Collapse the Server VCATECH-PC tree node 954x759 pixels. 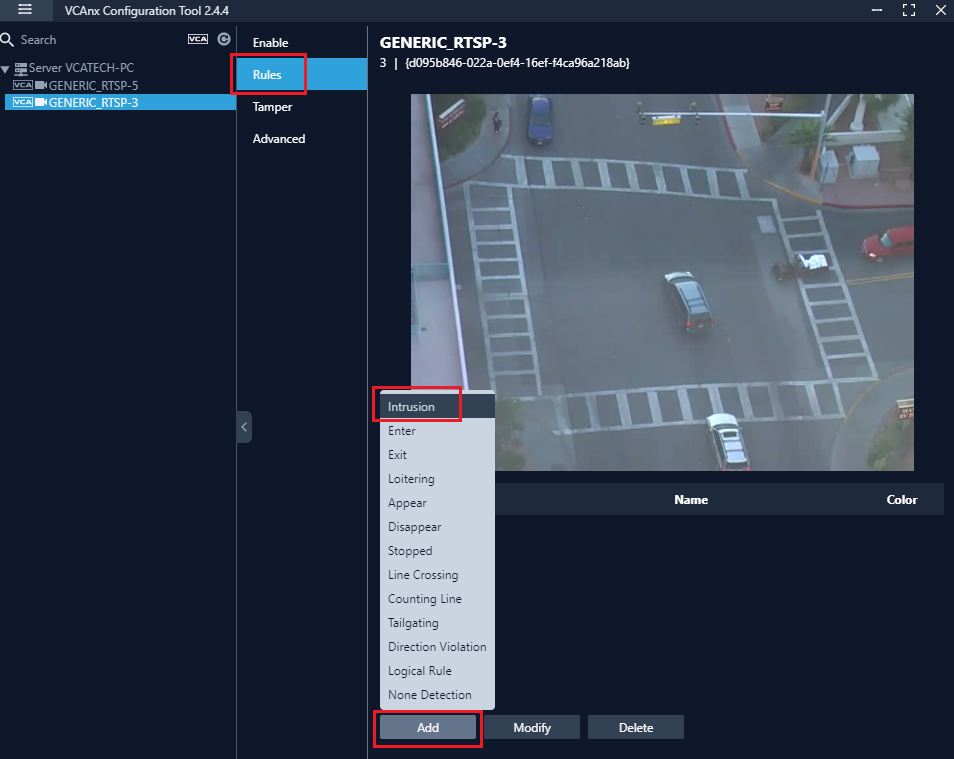[6, 69]
